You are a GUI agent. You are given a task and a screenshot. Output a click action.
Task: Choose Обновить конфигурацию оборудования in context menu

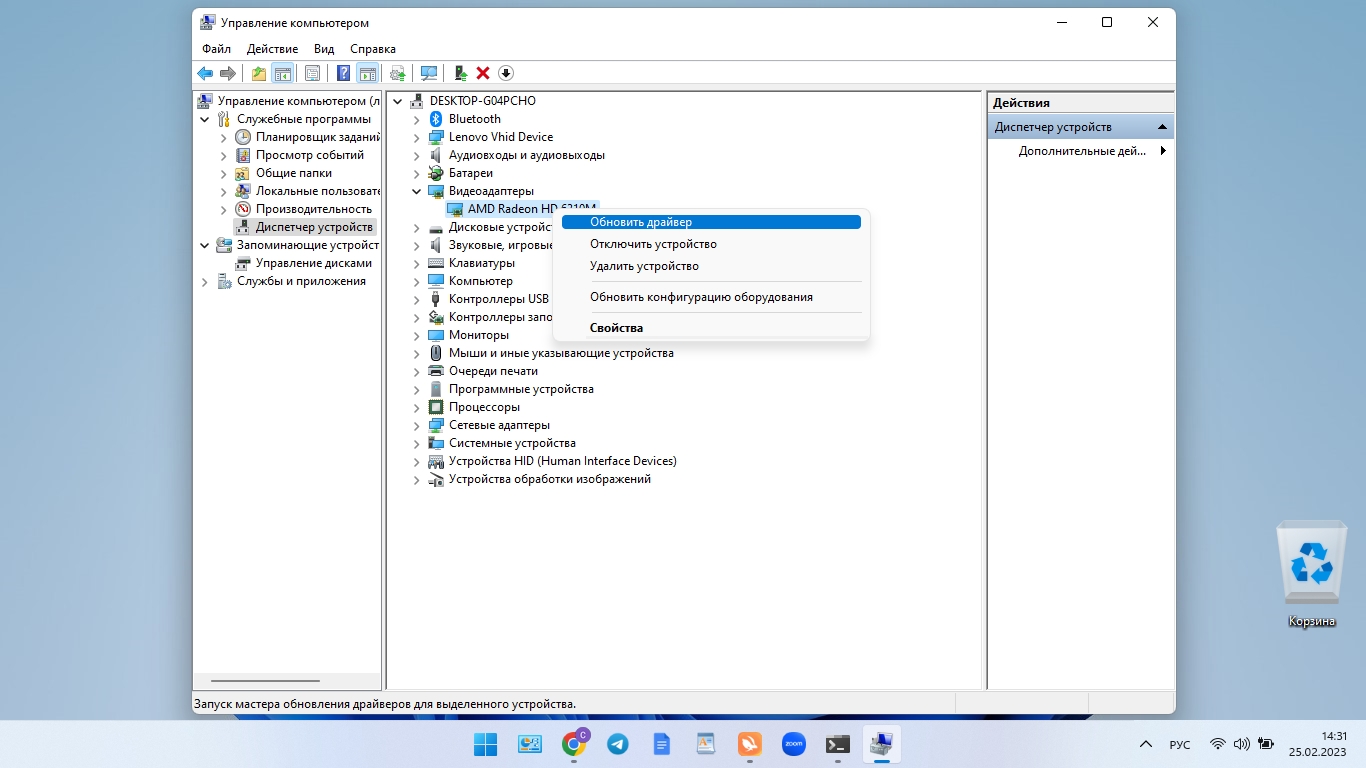tap(711, 297)
